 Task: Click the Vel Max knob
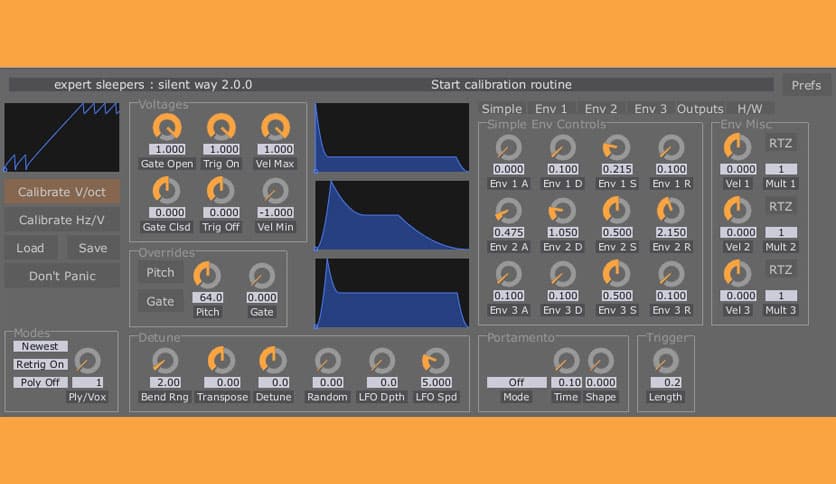coord(275,127)
